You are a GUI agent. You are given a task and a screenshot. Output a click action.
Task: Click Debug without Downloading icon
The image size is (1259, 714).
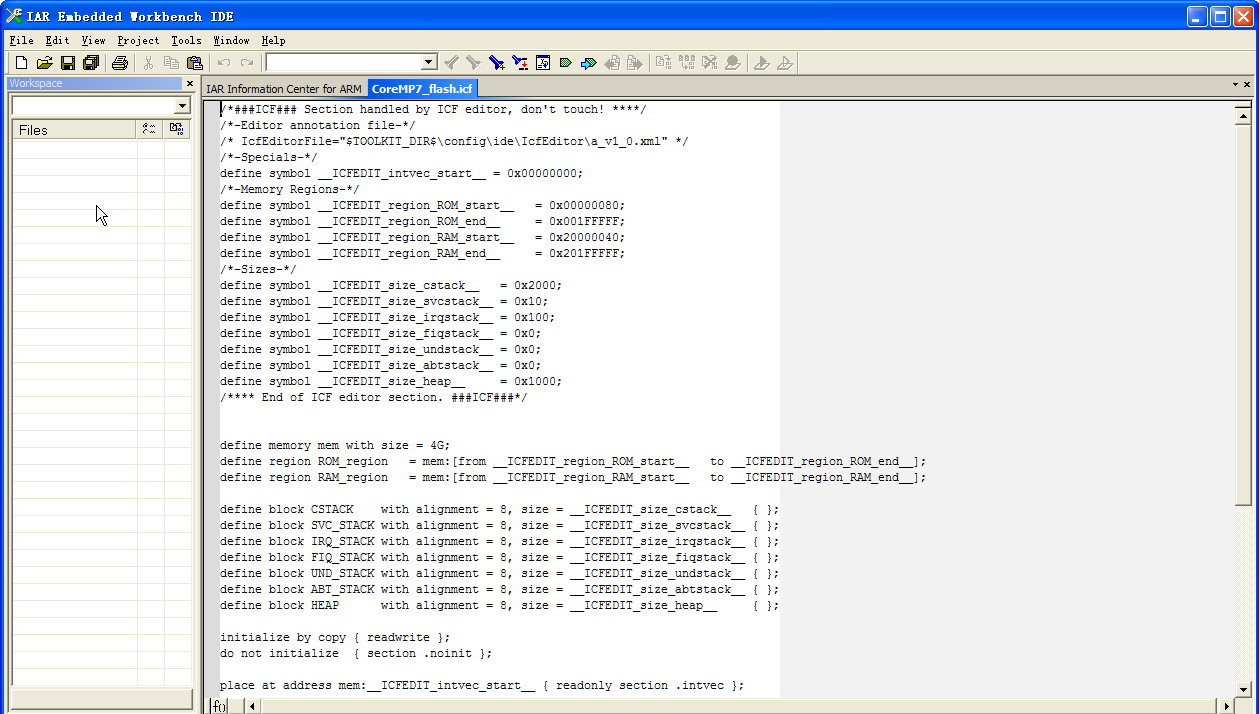coord(785,63)
